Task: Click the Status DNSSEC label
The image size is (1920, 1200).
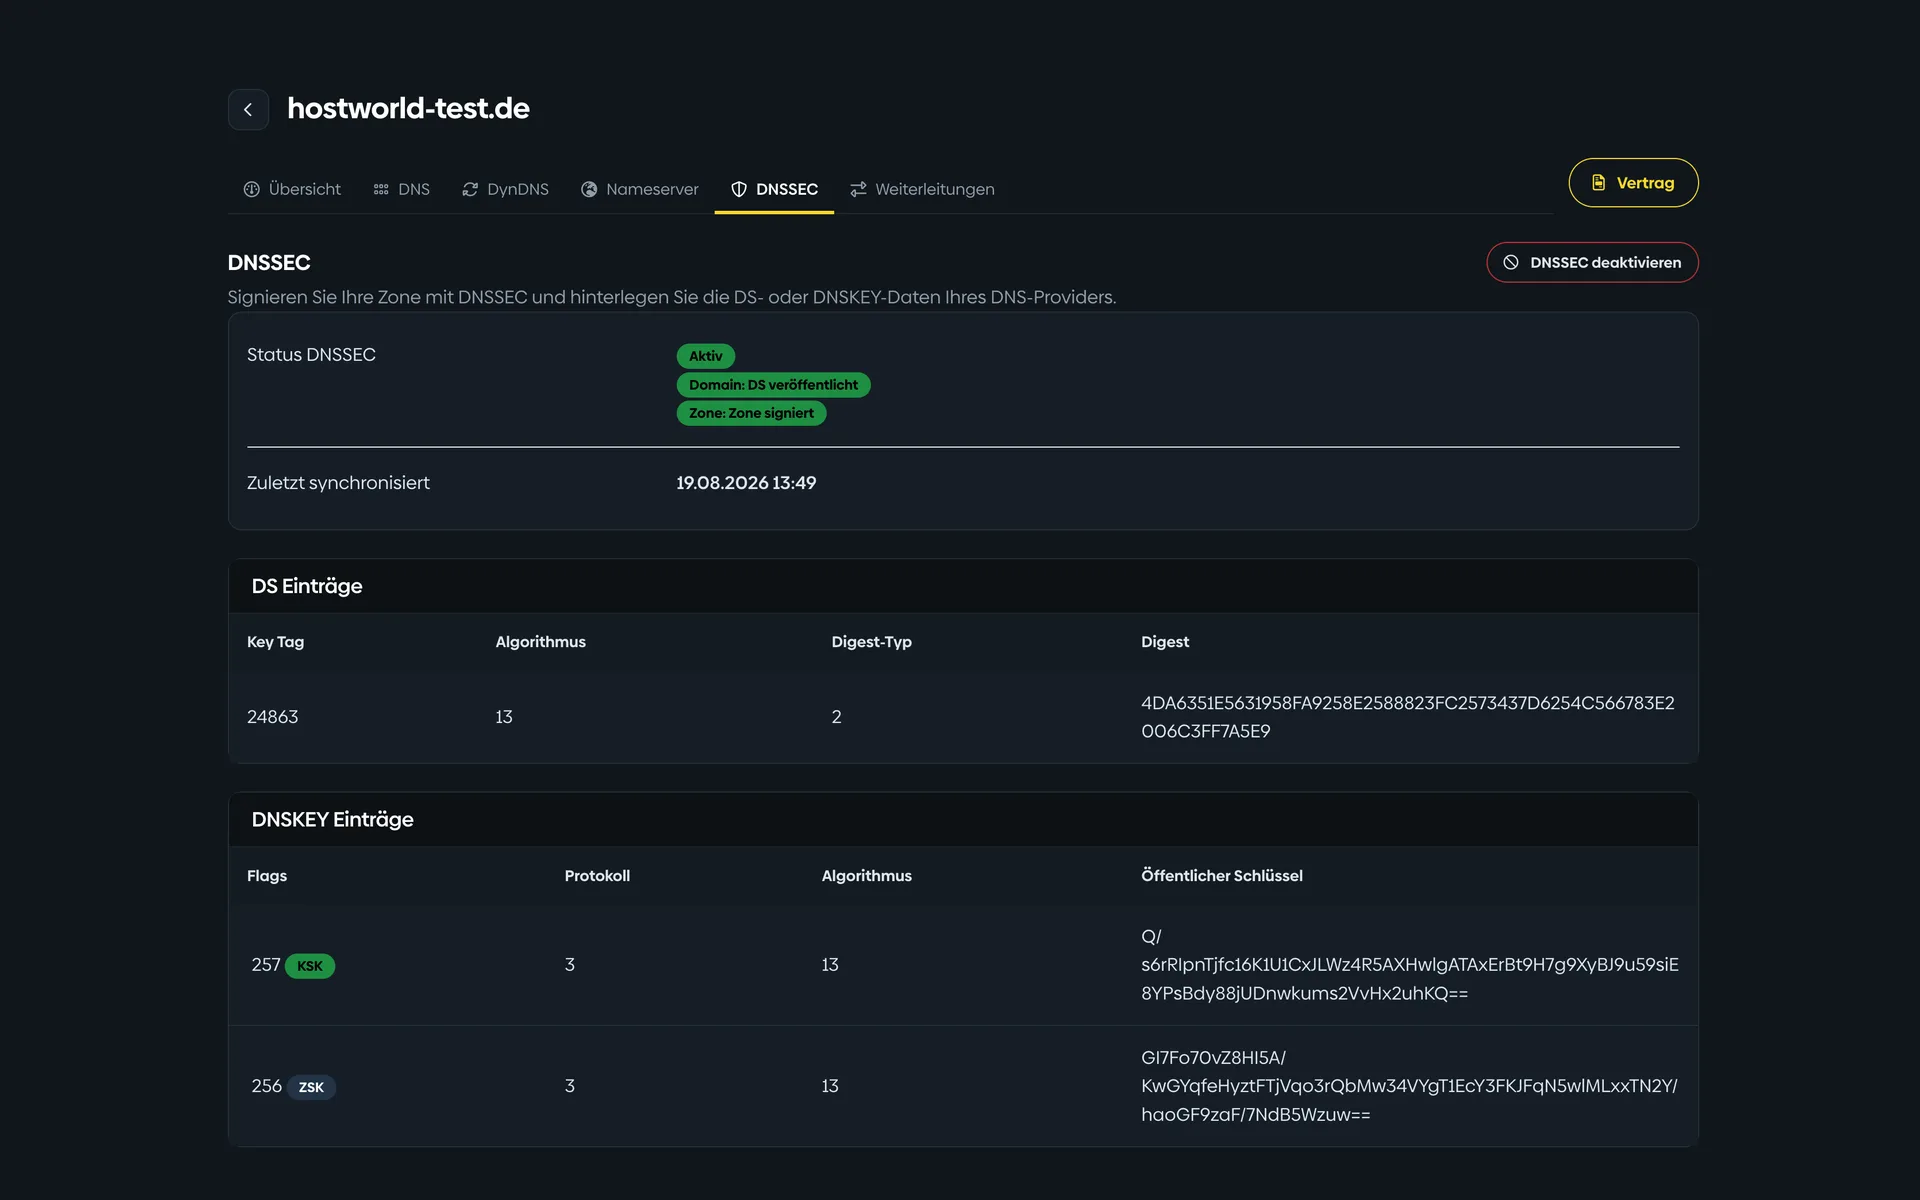Action: pos(311,355)
